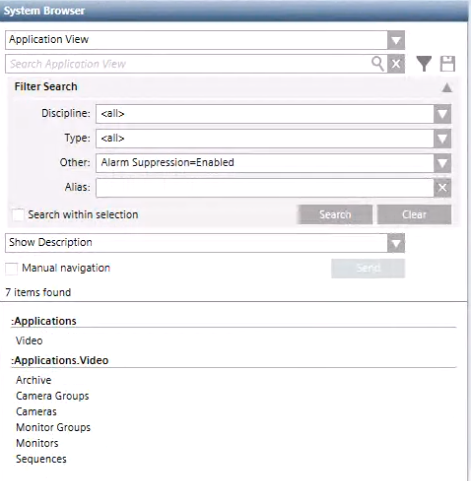
Task: Click inside the Alias input field
Action: tap(265, 188)
